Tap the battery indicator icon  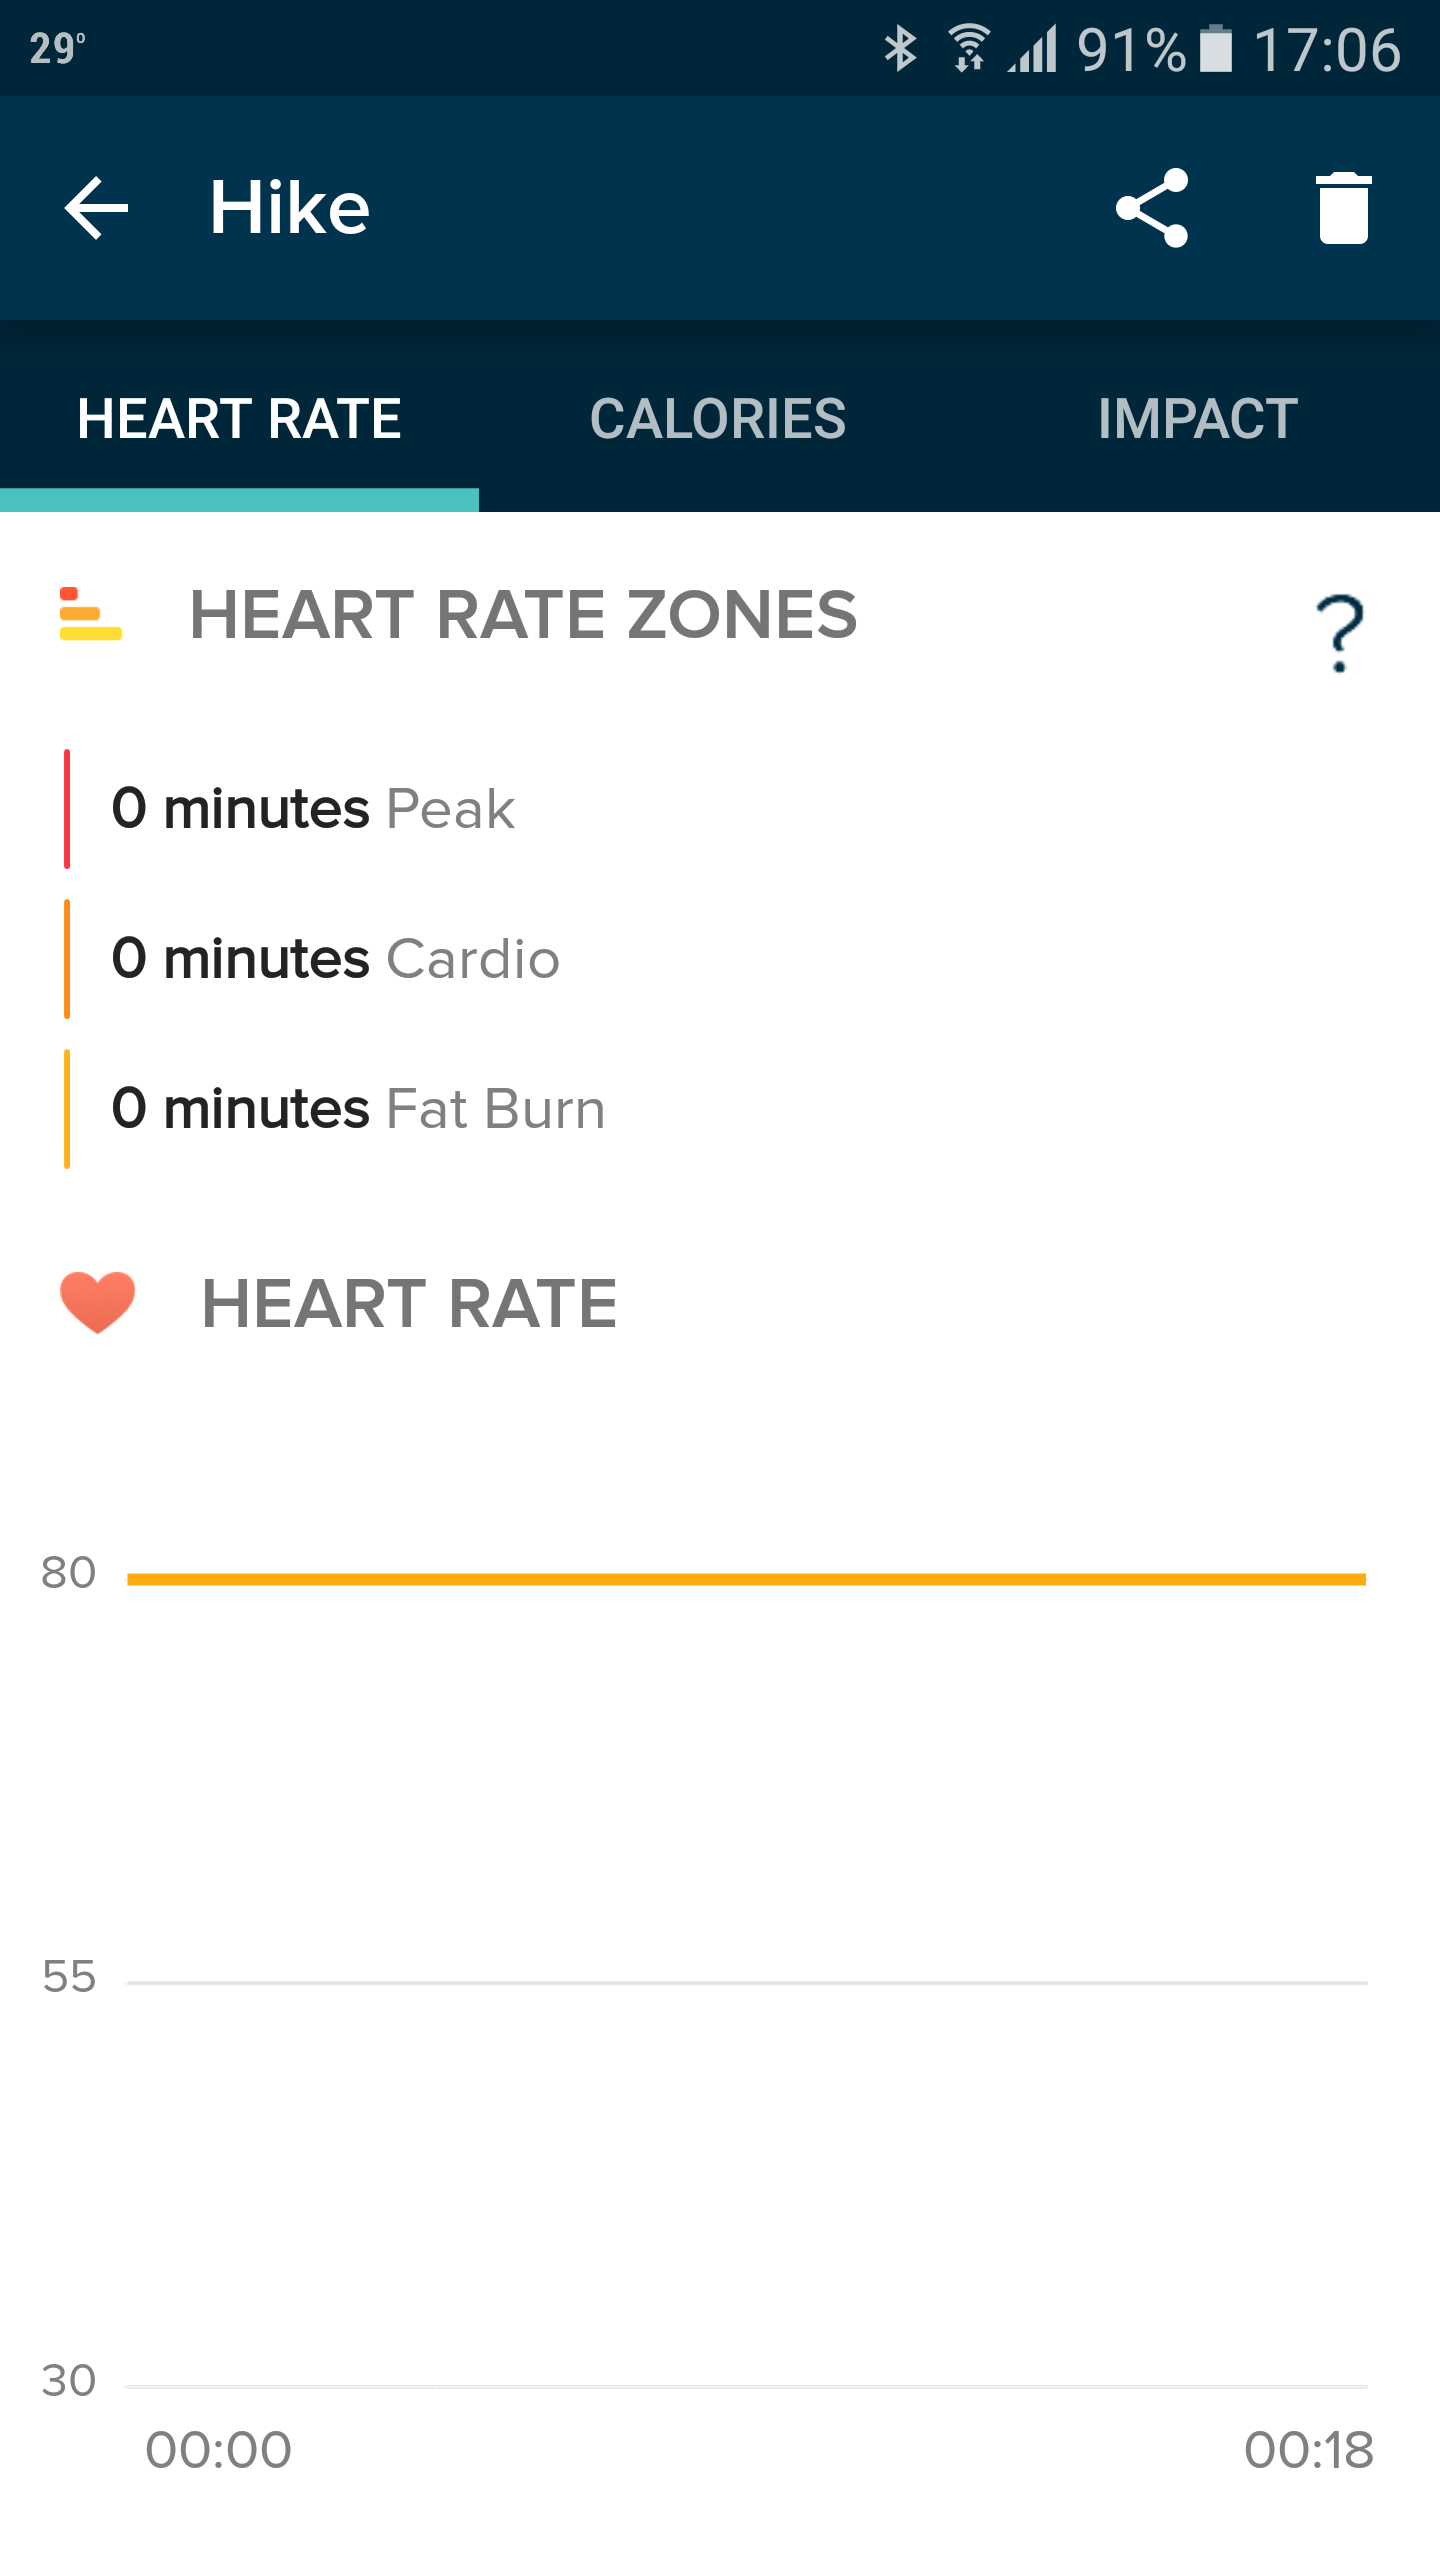coord(1216,48)
